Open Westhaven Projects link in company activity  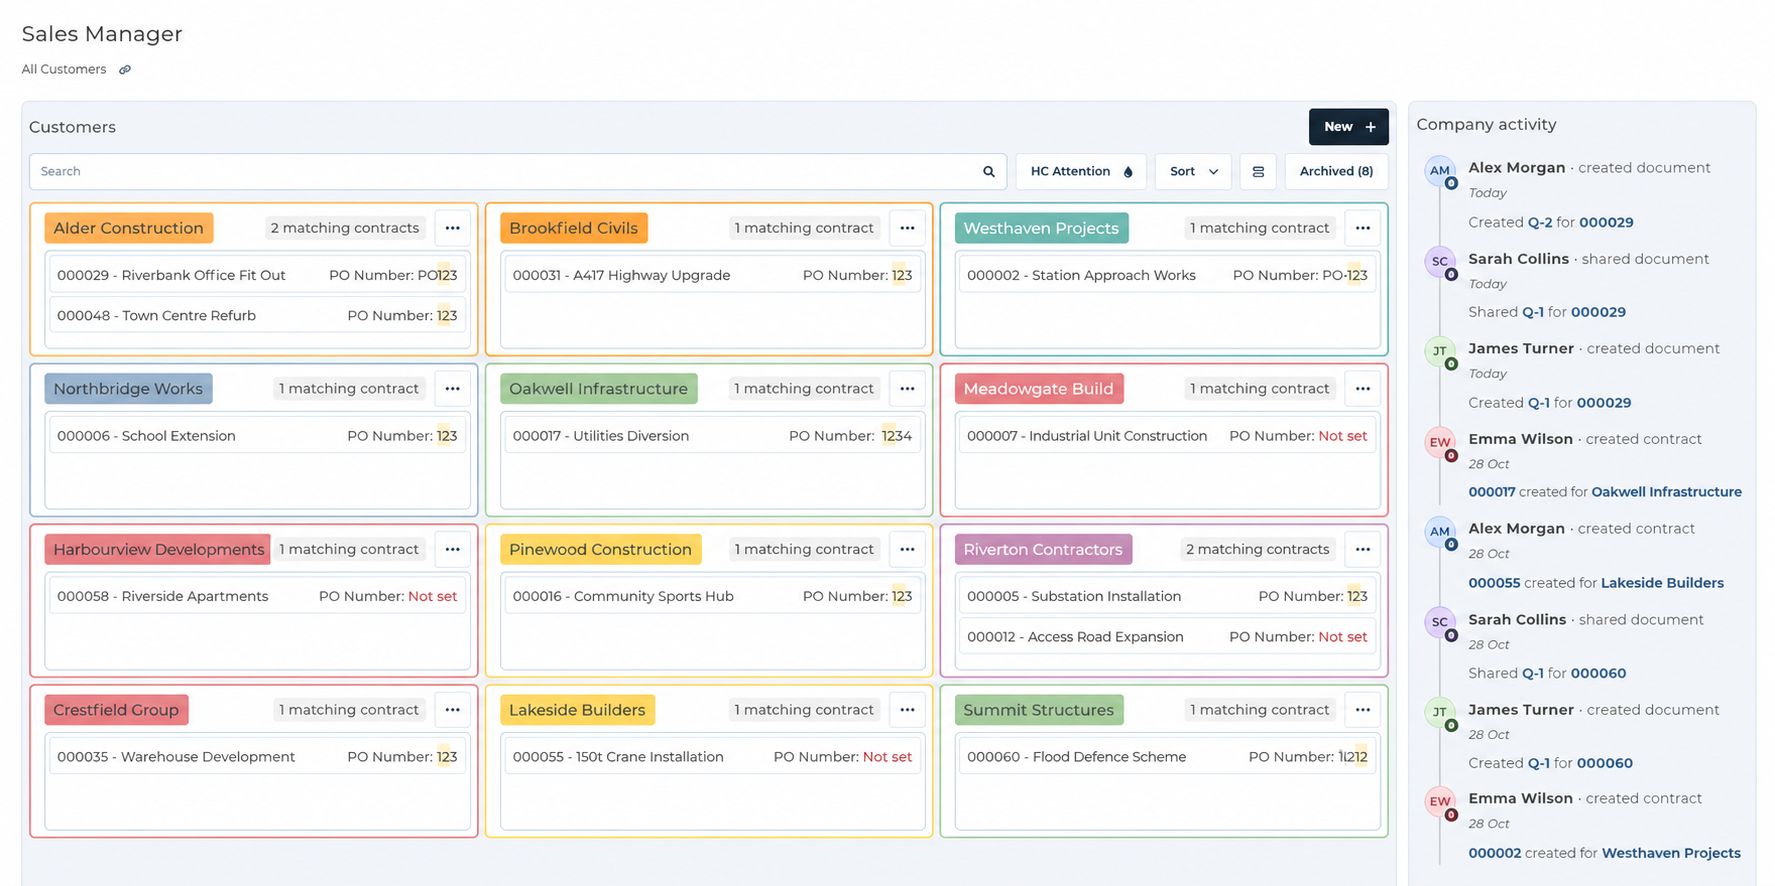pyautogui.click(x=1671, y=853)
